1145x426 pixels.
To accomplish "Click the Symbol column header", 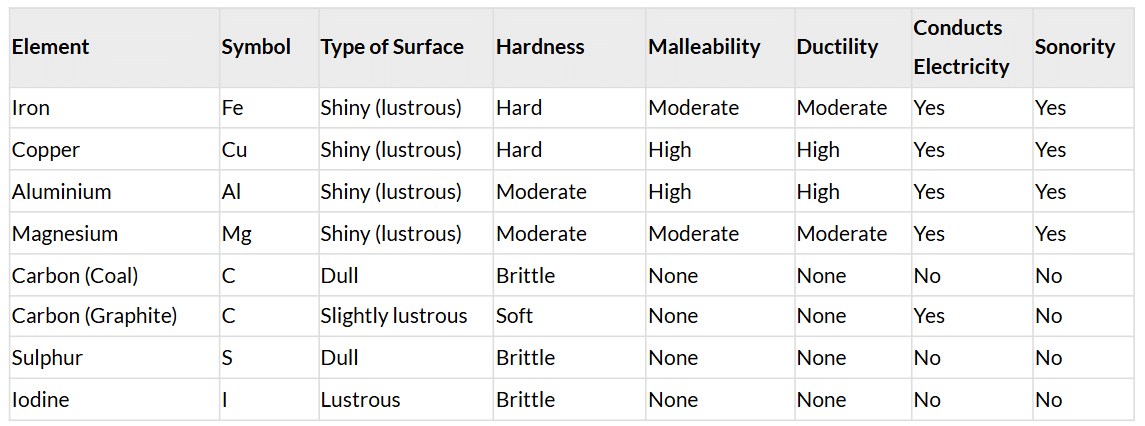I will [256, 47].
